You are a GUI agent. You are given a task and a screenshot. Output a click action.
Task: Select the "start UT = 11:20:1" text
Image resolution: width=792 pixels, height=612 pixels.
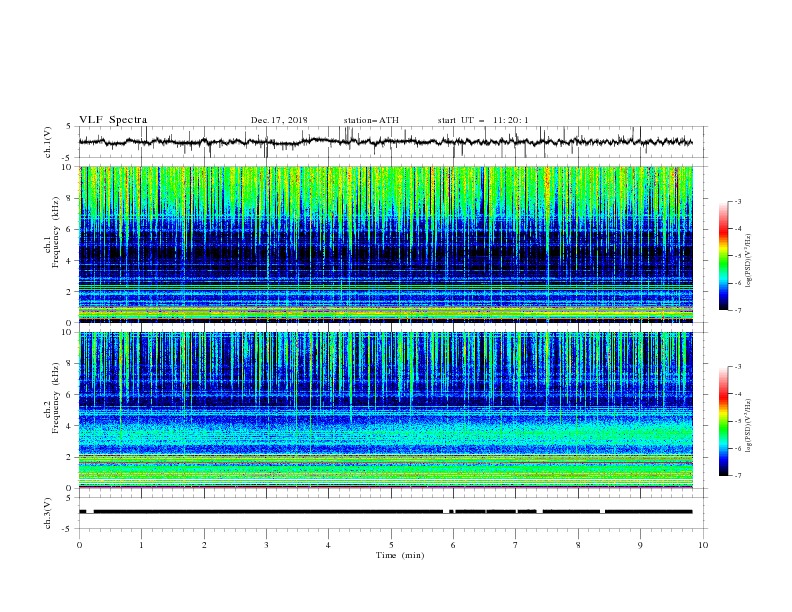(483, 120)
